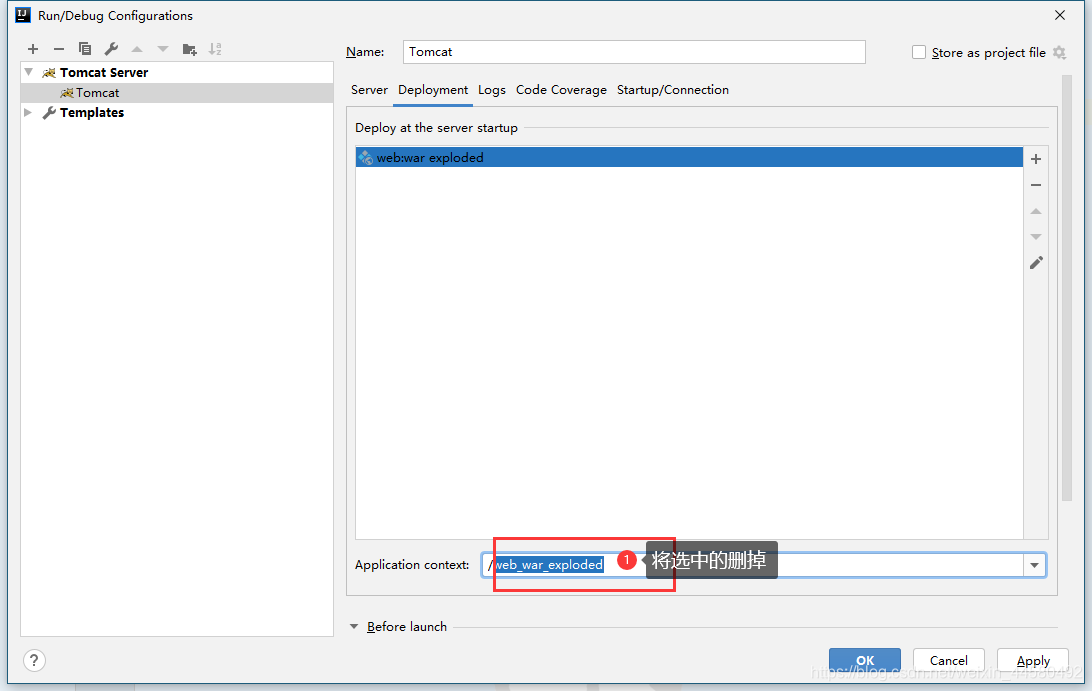Viewport: 1092px width, 691px height.
Task: Switch to the Server tab
Action: pos(369,90)
